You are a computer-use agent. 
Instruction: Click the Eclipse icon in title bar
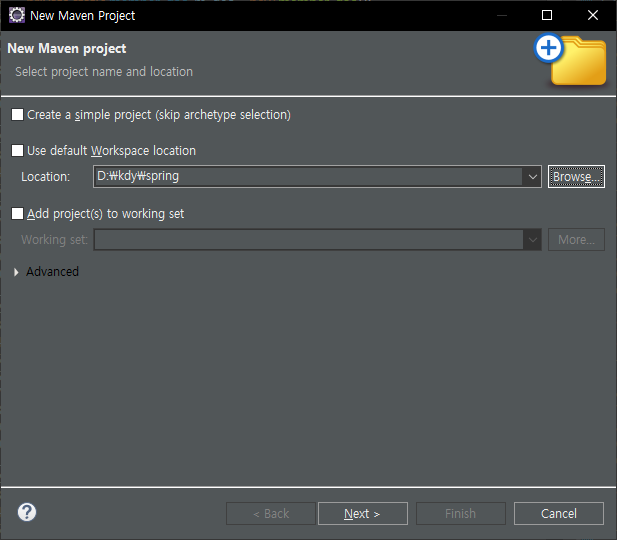coord(17,15)
